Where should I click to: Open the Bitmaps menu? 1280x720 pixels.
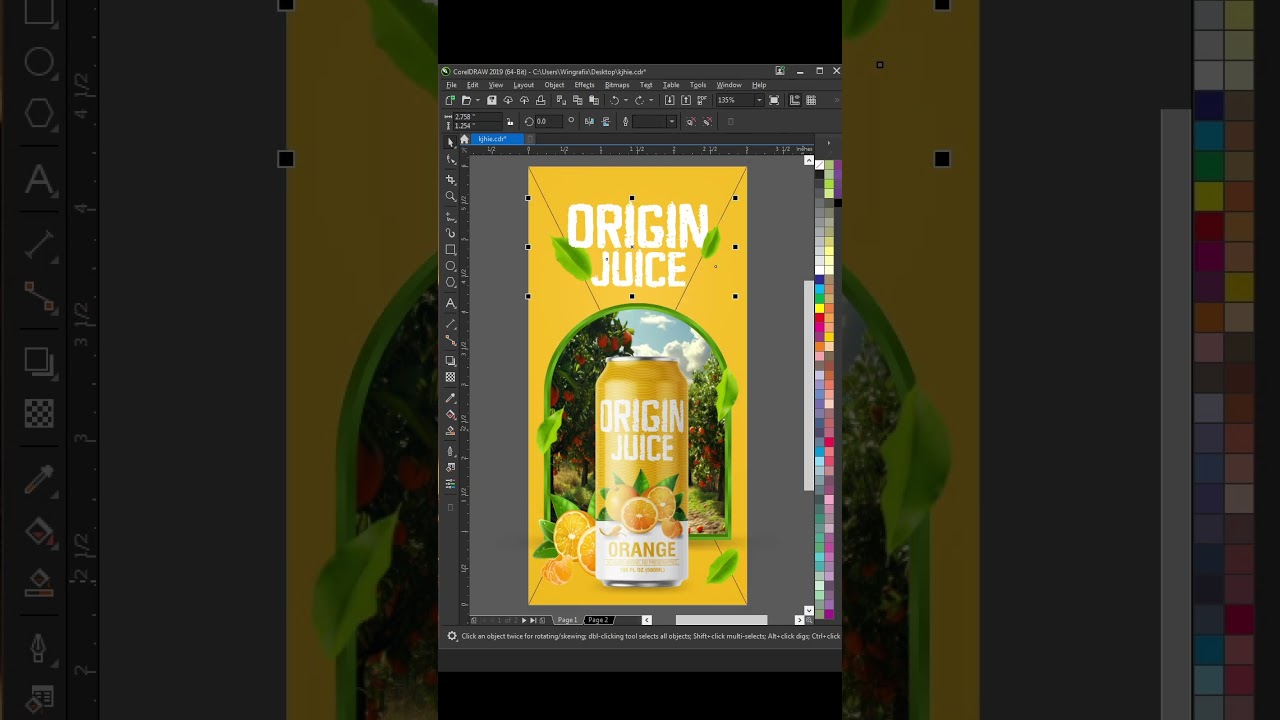point(617,85)
